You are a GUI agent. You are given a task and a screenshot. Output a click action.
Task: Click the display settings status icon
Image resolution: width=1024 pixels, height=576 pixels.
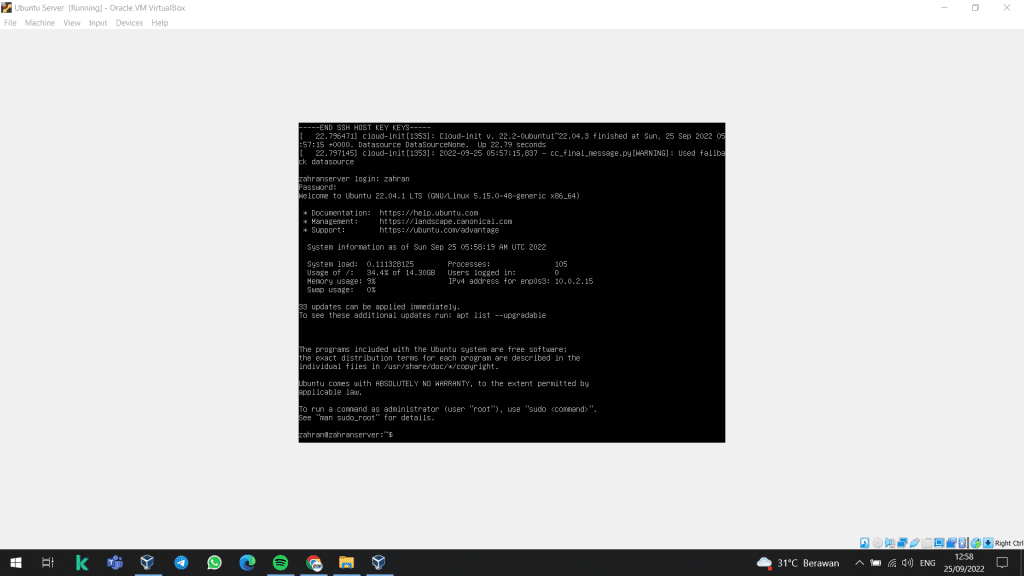click(938, 543)
